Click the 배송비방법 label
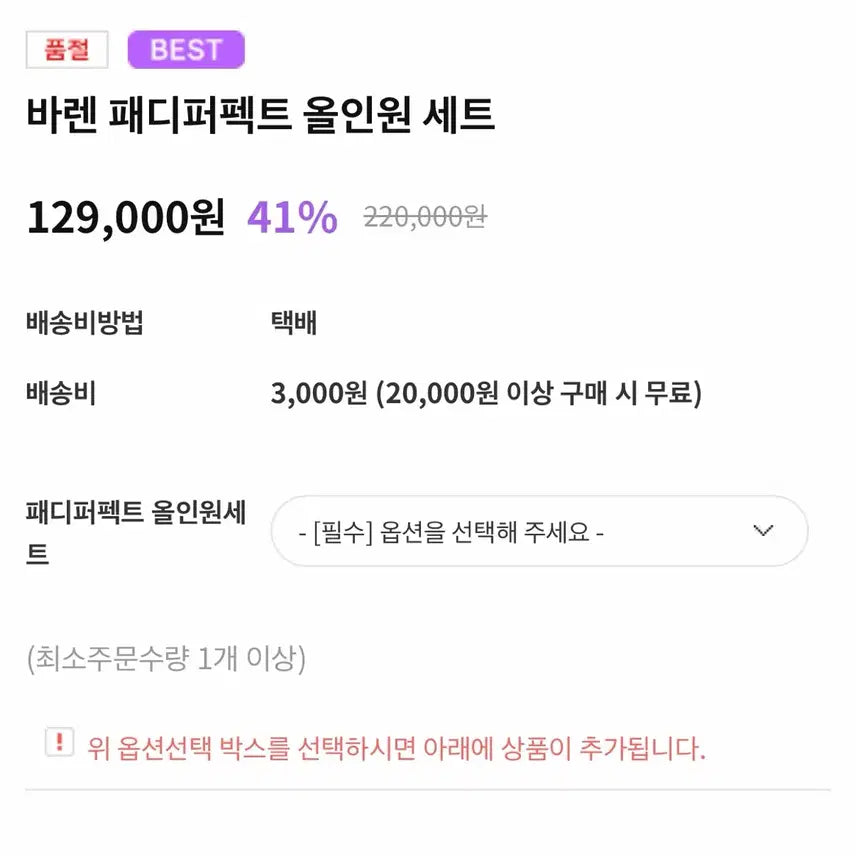Image resolution: width=856 pixels, height=856 pixels. pyautogui.click(x=85, y=324)
